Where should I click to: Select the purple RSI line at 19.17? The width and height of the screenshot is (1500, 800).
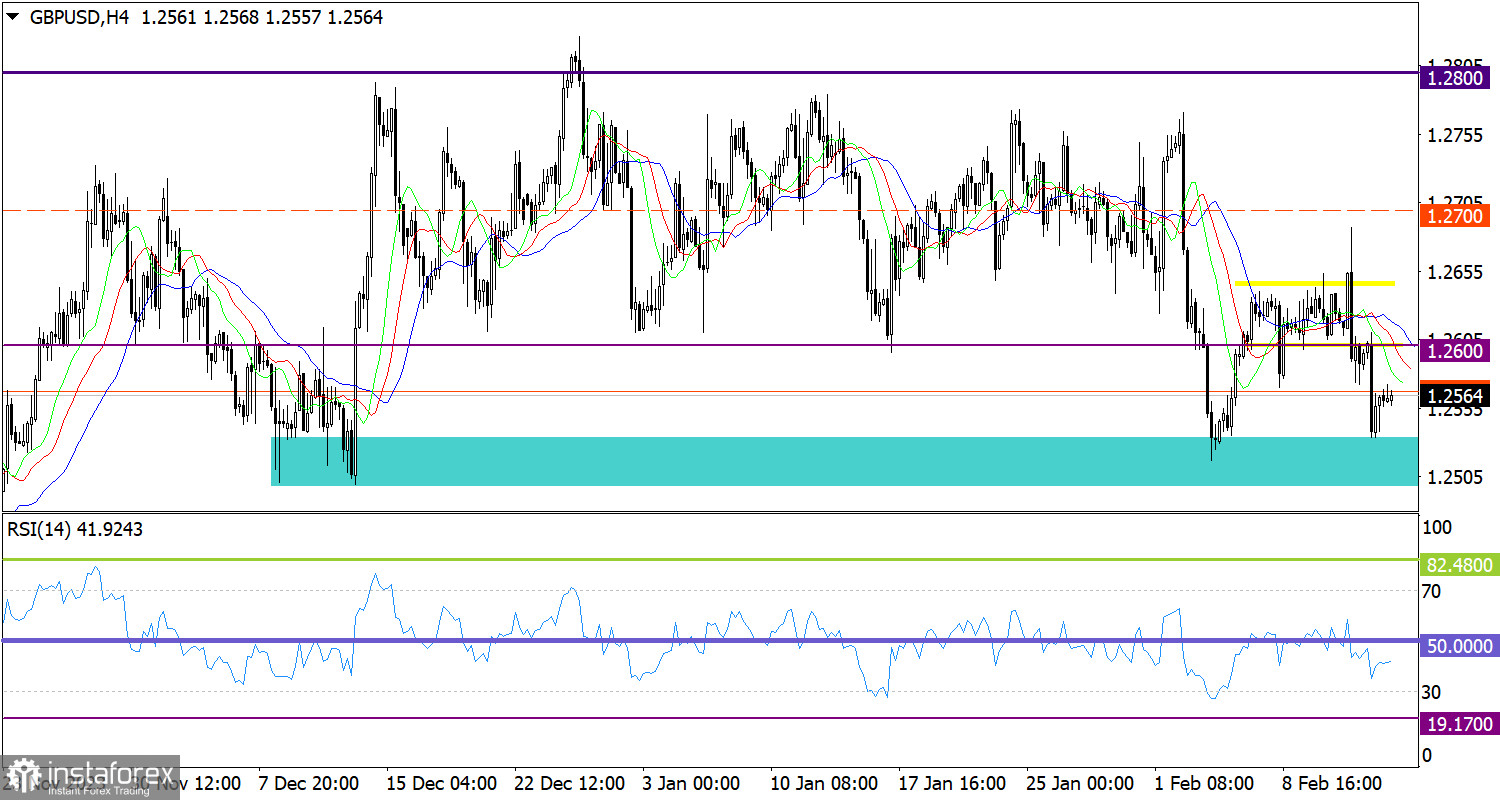click(x=709, y=718)
